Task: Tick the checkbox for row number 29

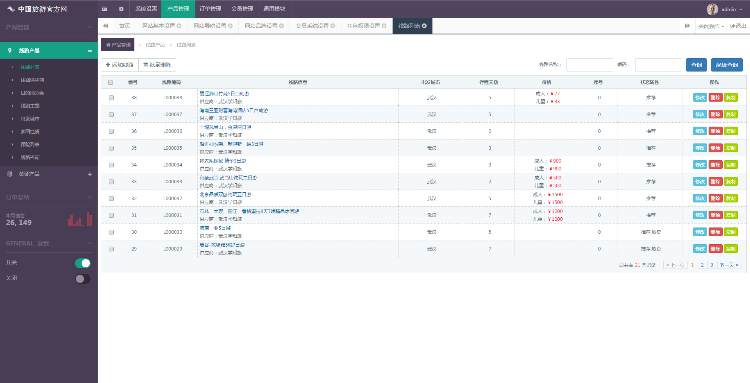Action: pos(111,249)
